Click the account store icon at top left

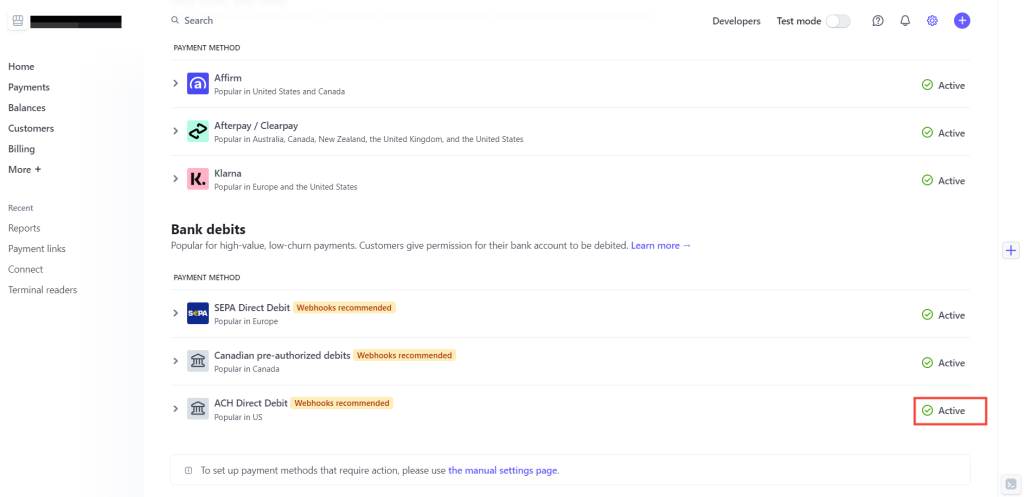pyautogui.click(x=17, y=21)
